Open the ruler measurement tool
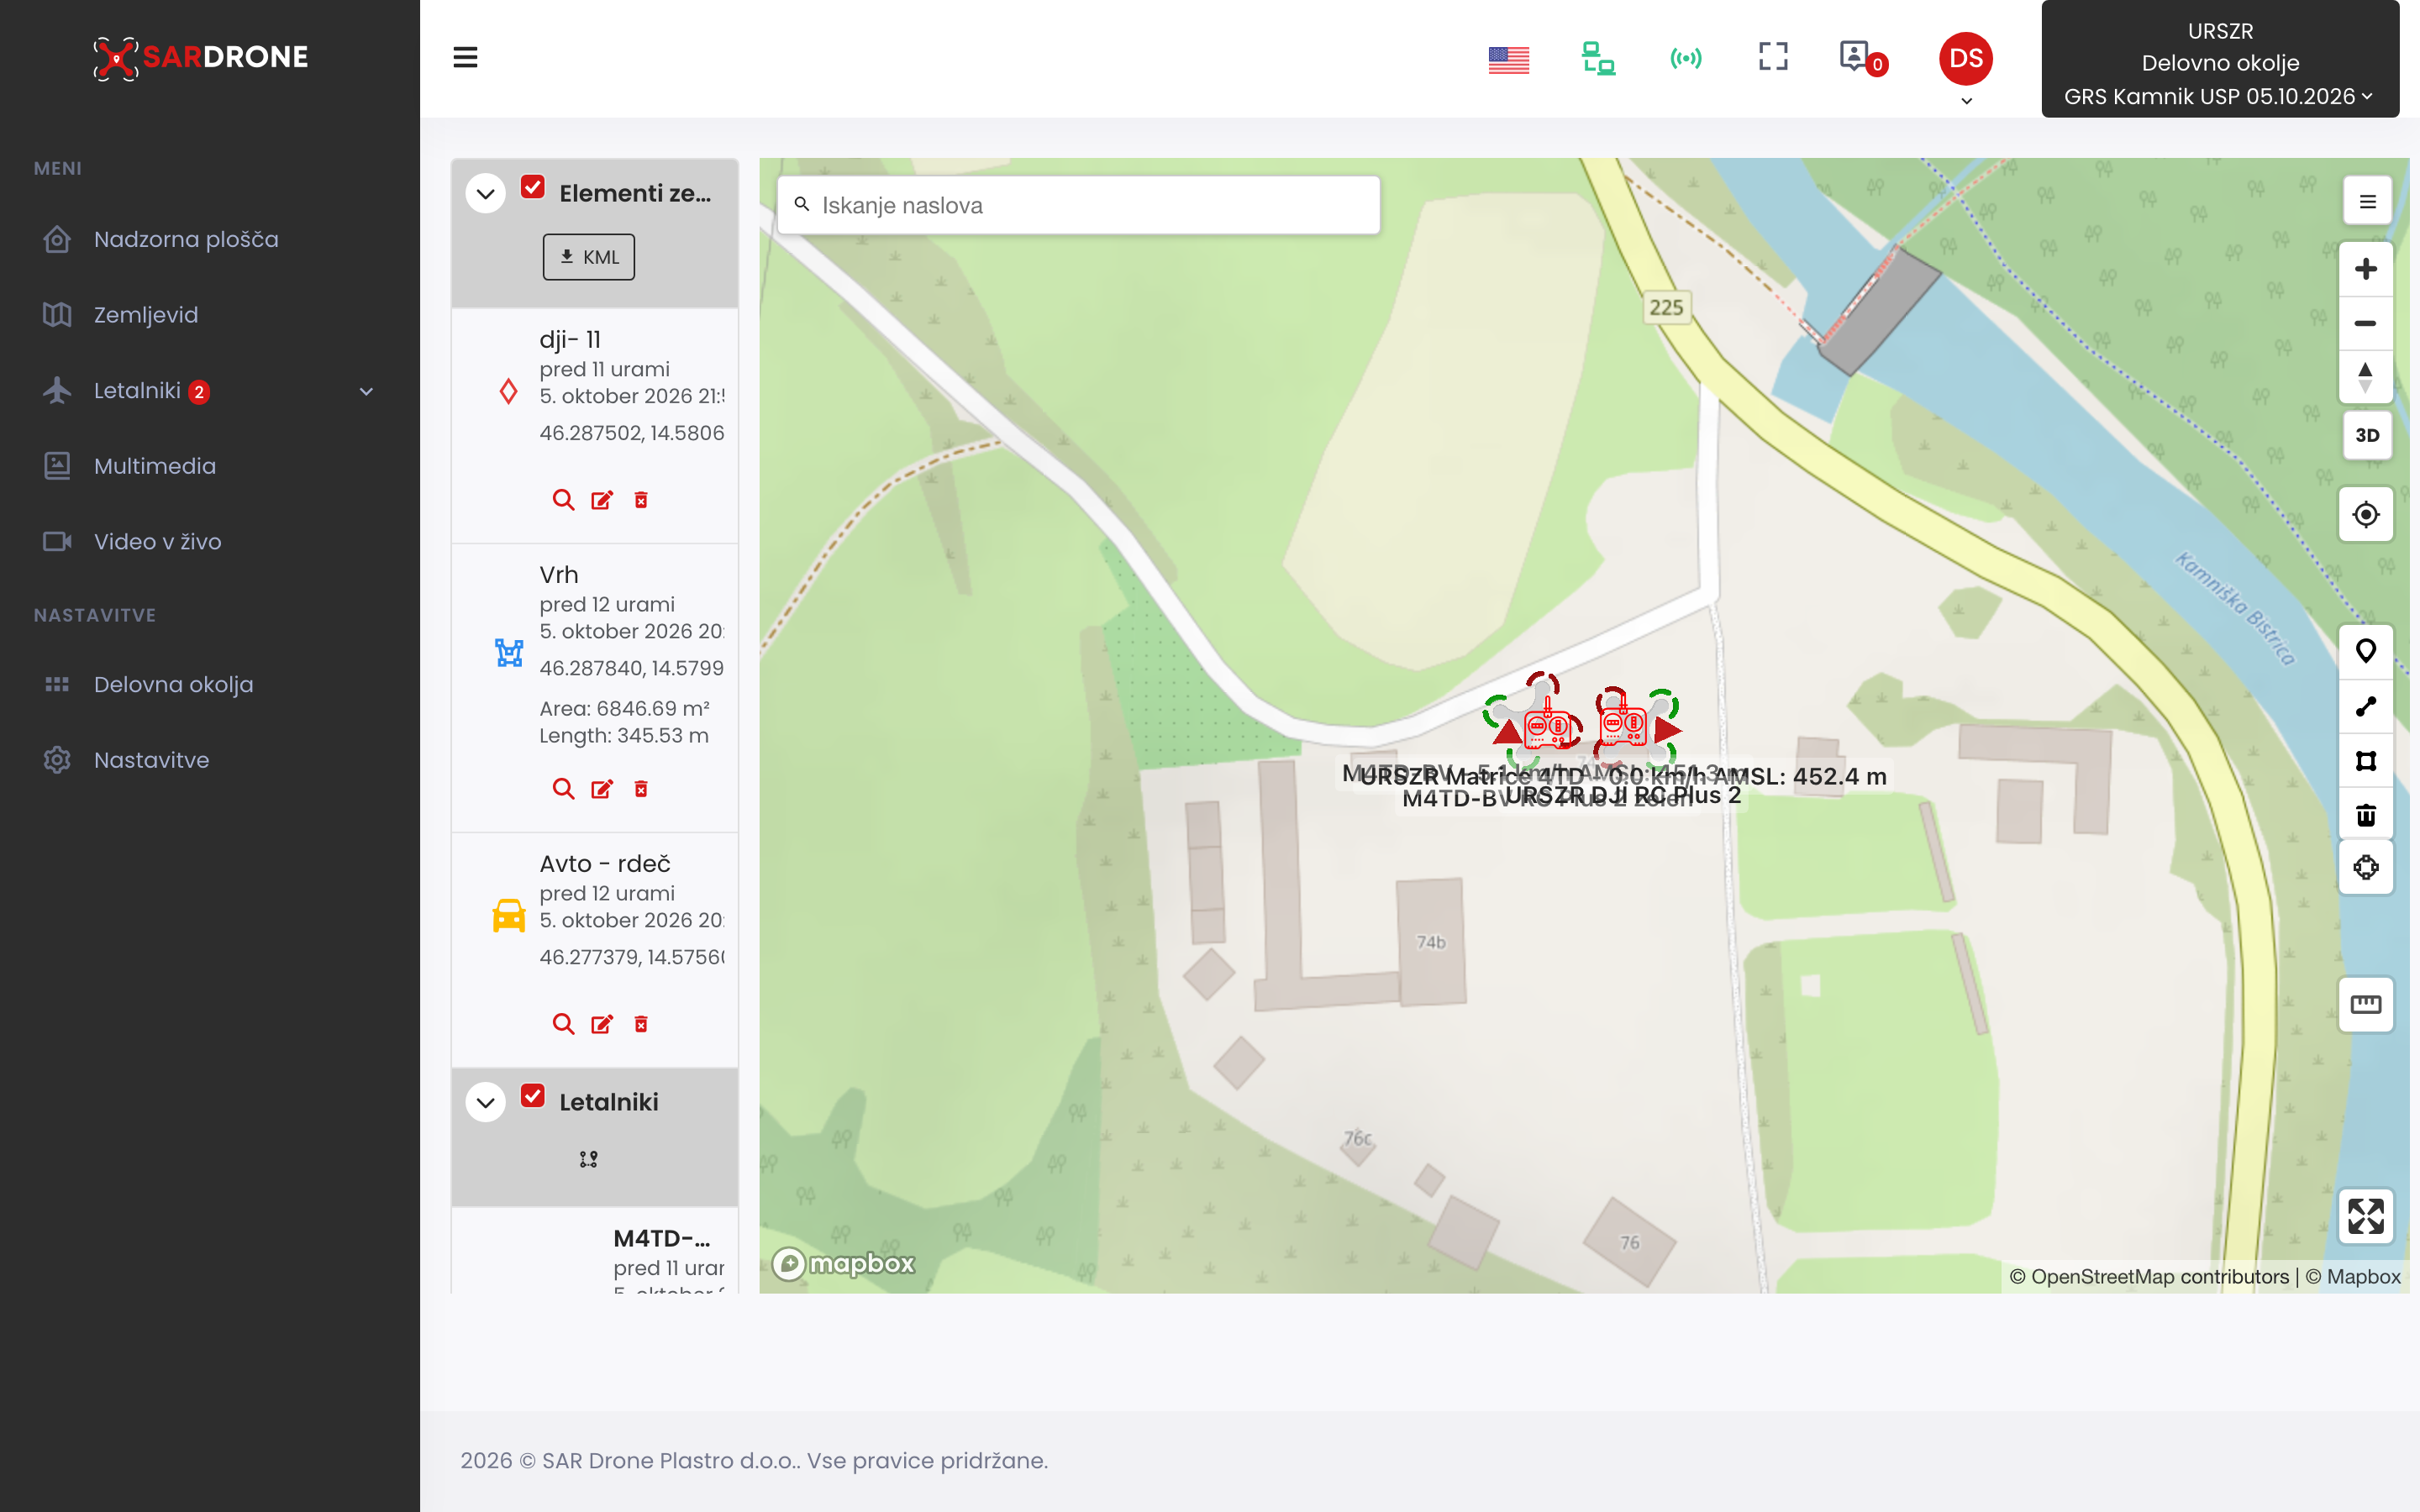This screenshot has height=1512, width=2420. (x=2365, y=1004)
